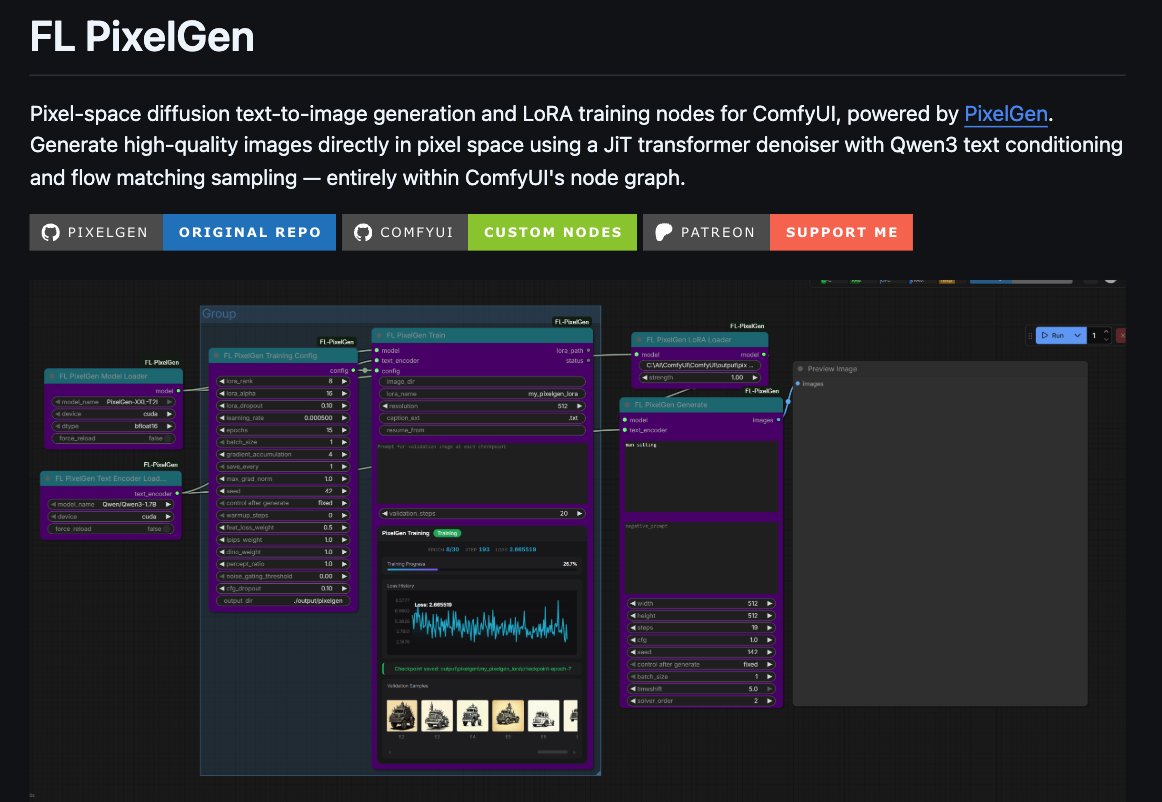This screenshot has height=802, width=1162.
Task: Click the right arrow on resolution in Train node
Action: click(580, 405)
